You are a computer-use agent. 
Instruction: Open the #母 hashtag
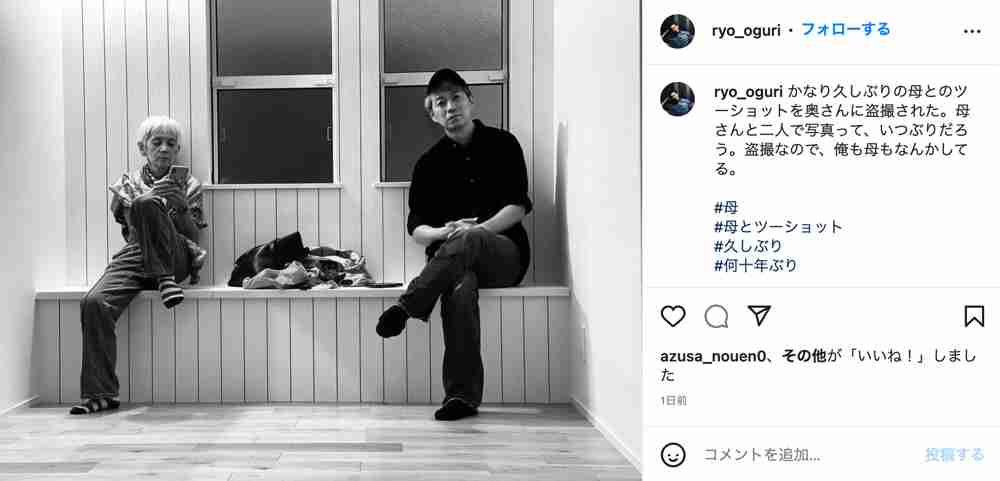tap(726, 207)
